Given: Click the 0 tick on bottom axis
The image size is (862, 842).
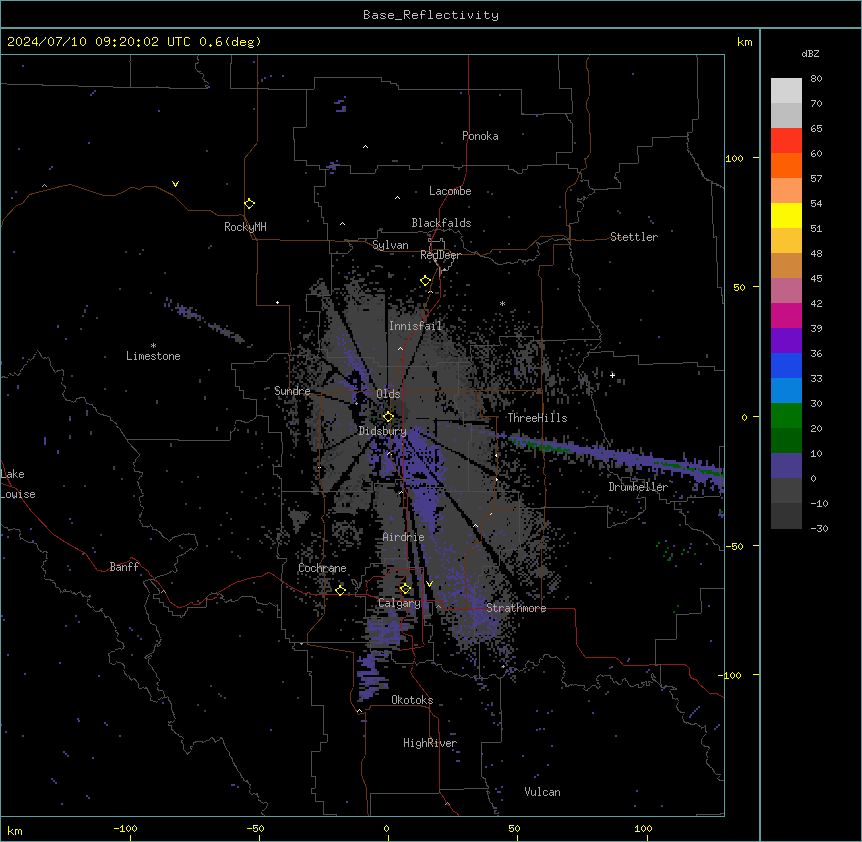Looking at the screenshot, I should click(386, 828).
